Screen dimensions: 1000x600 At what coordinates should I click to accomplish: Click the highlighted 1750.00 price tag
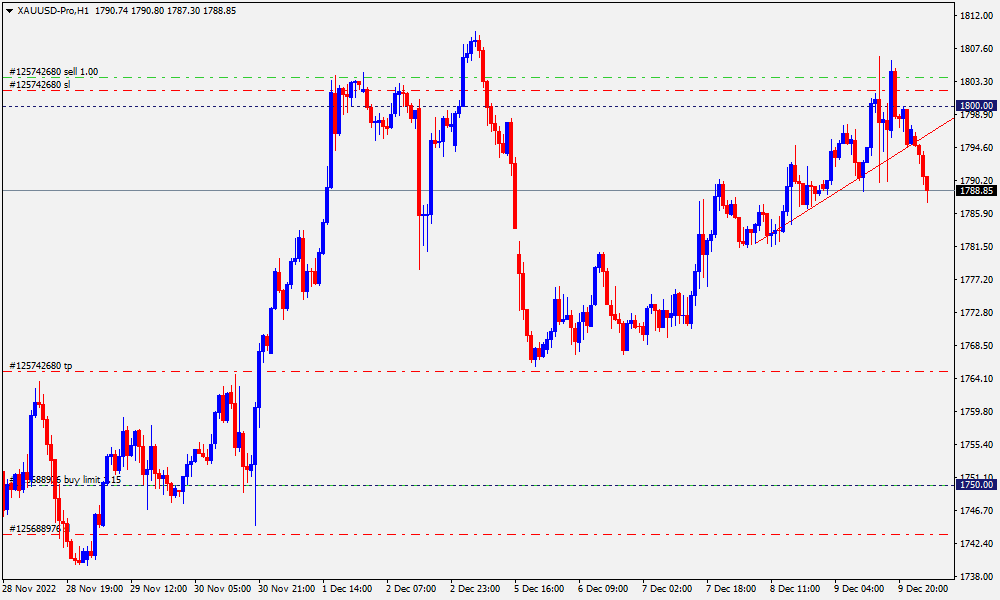976,485
